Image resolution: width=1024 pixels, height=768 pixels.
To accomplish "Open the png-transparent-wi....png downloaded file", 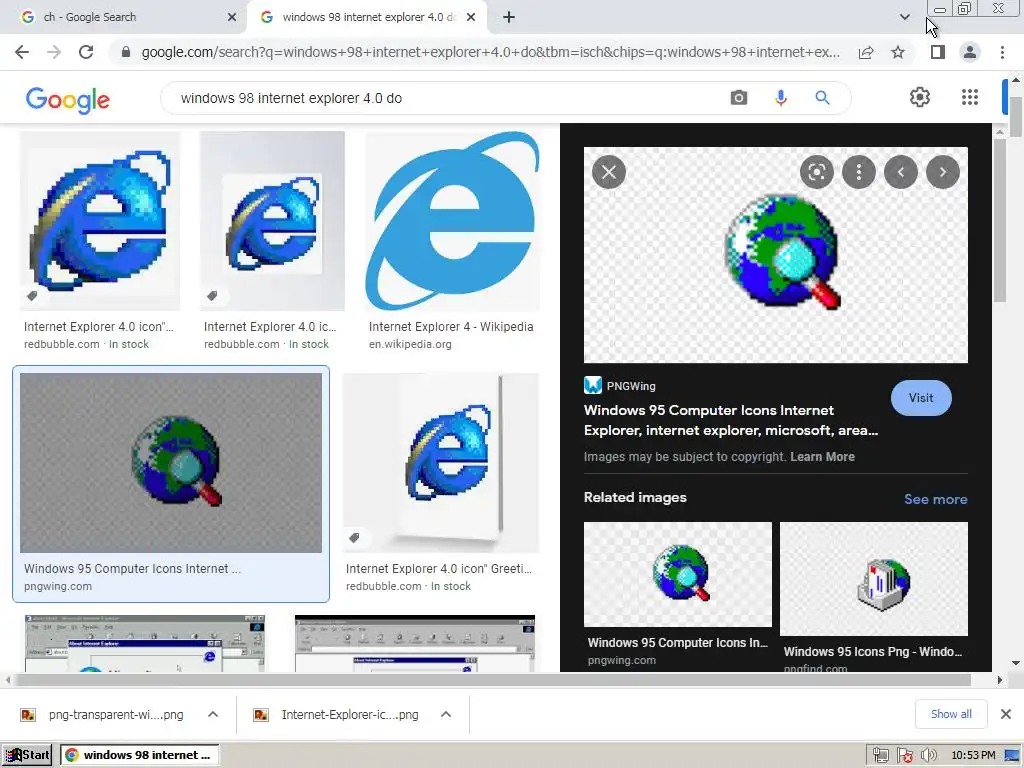I will tap(116, 714).
